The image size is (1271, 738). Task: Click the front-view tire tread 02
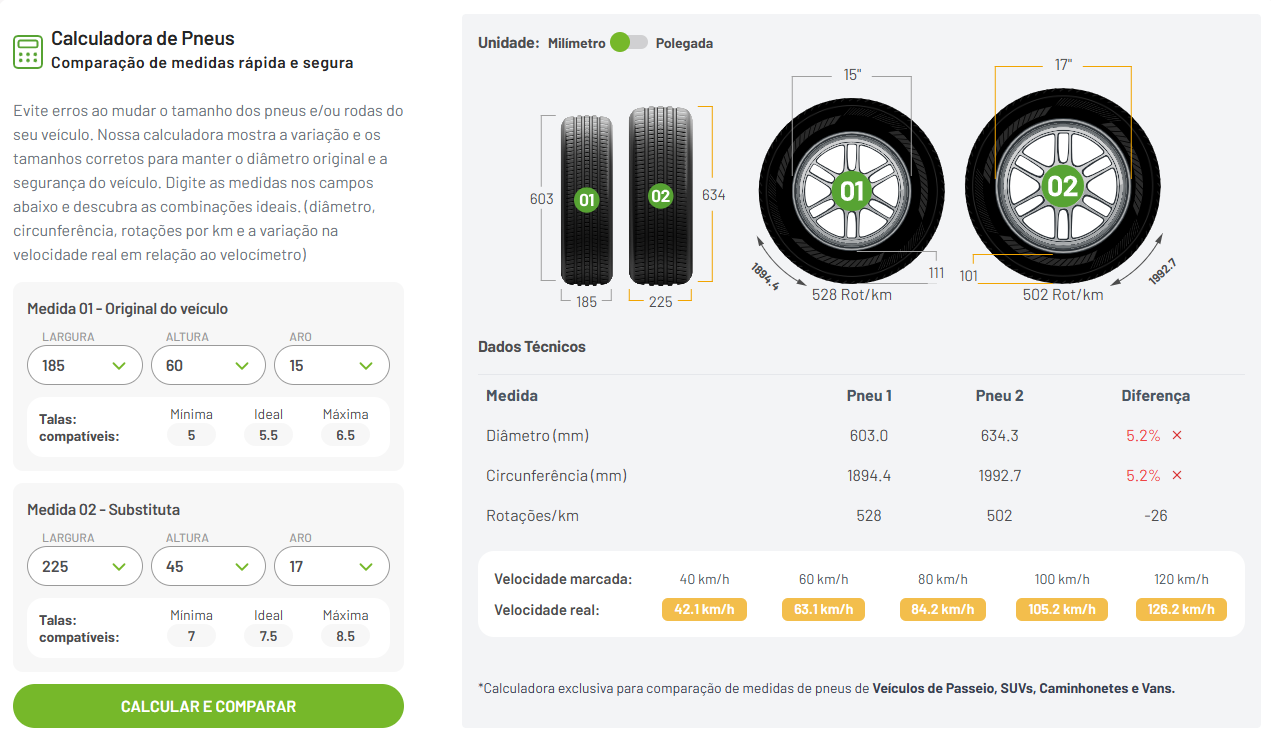pyautogui.click(x=660, y=195)
